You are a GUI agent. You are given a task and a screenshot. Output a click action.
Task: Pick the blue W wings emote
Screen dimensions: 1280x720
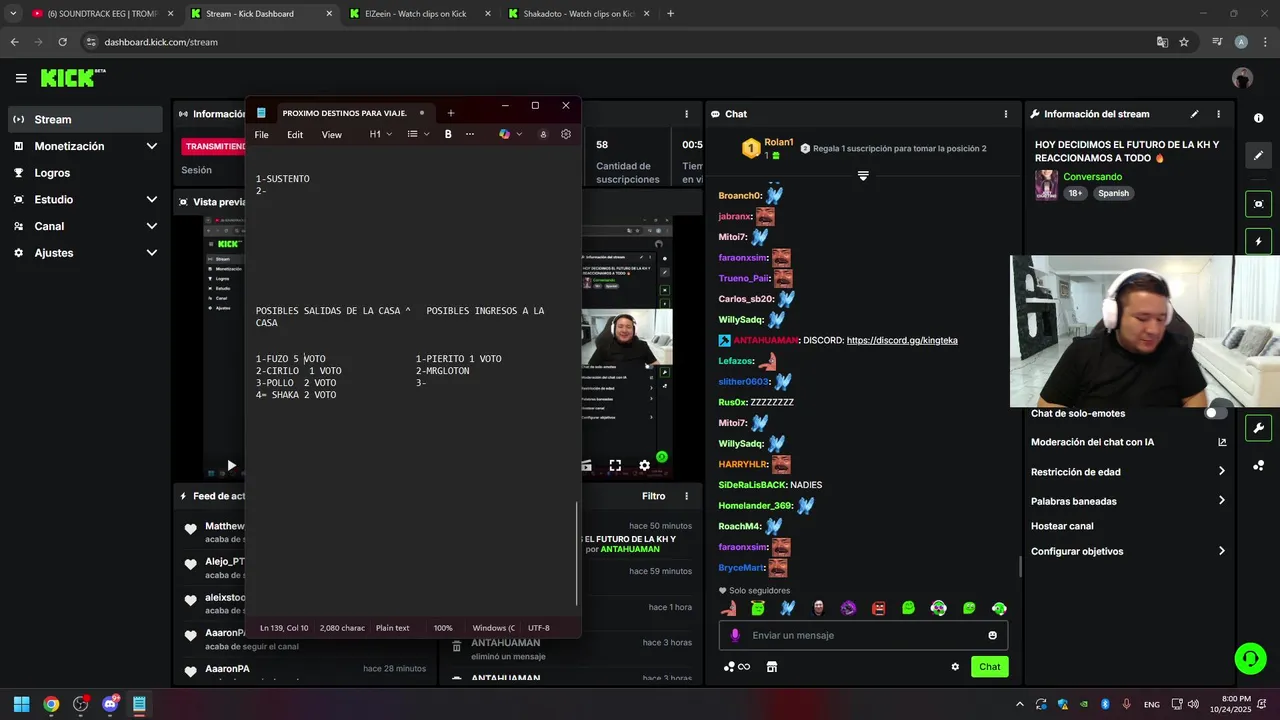tap(788, 608)
